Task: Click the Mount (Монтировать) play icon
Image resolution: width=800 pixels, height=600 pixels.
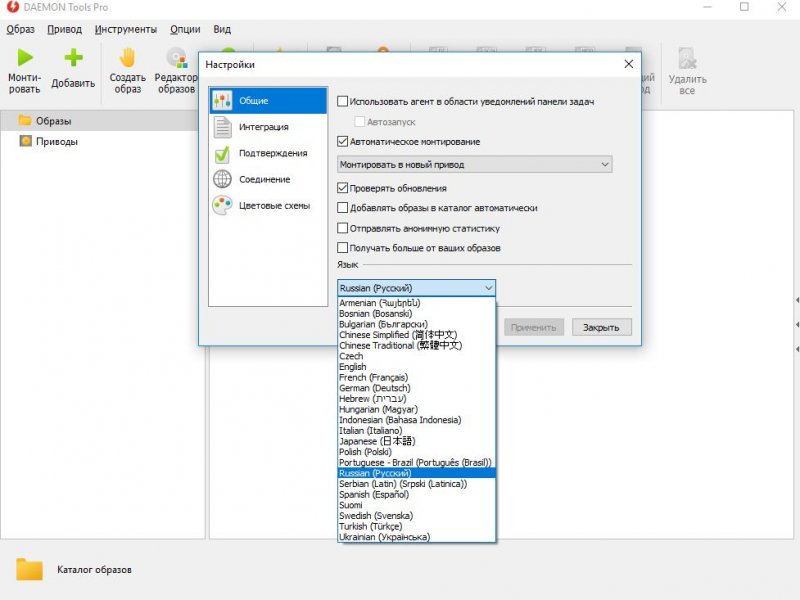Action: (x=24, y=58)
